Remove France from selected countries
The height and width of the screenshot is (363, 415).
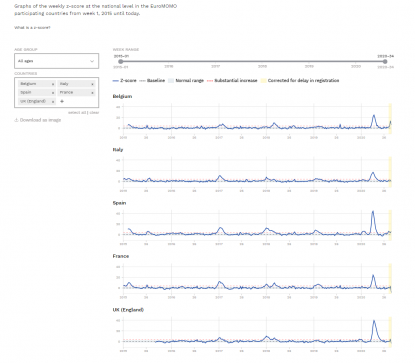92,93
